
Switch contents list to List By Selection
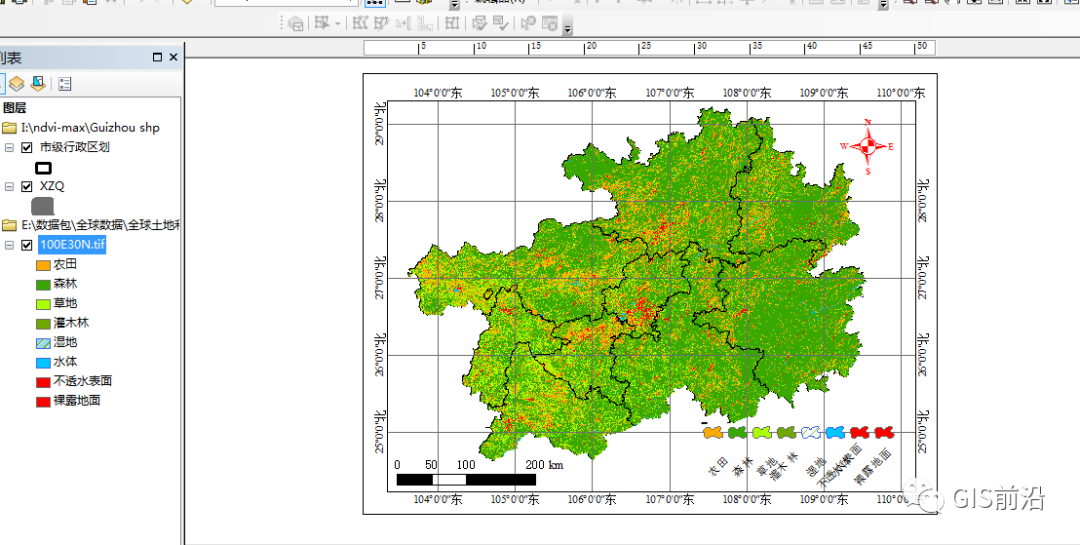pos(38,84)
